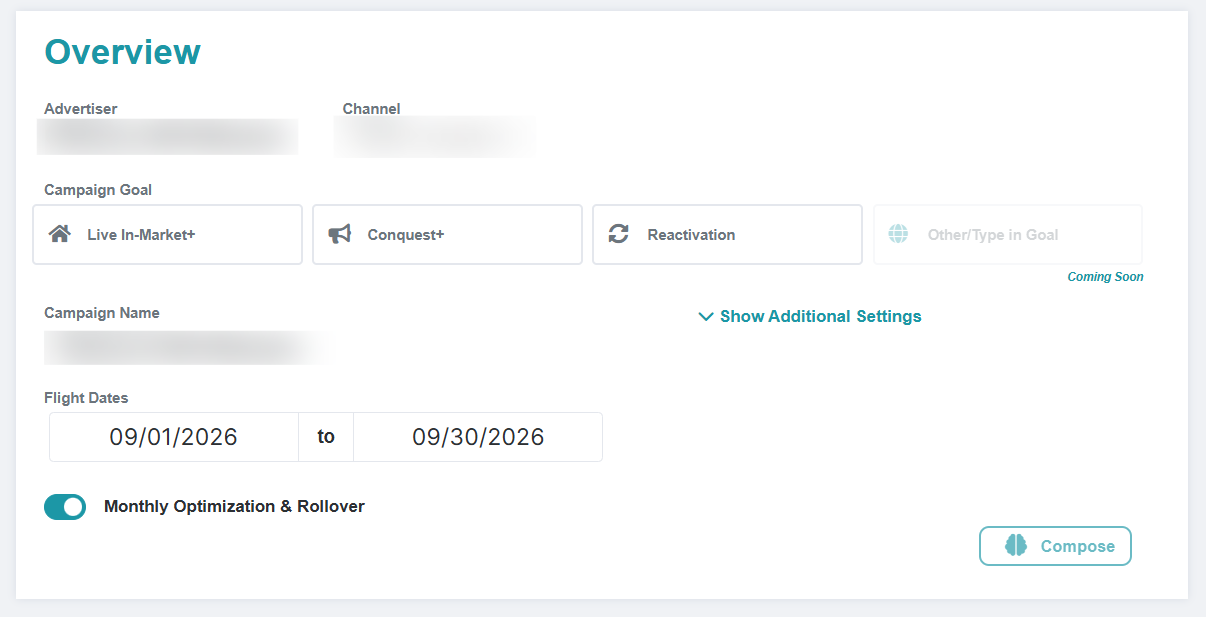Click the brain icon on Compose button
The image size is (1206, 617).
coord(1016,546)
